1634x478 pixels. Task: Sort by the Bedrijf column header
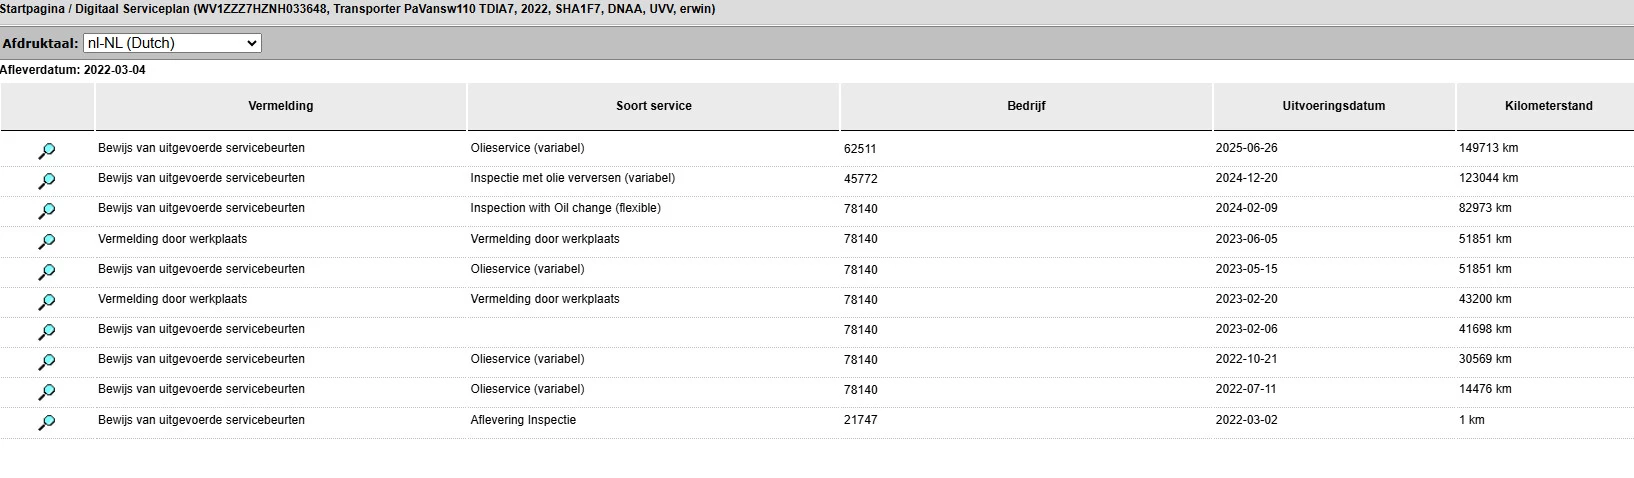click(x=1026, y=106)
